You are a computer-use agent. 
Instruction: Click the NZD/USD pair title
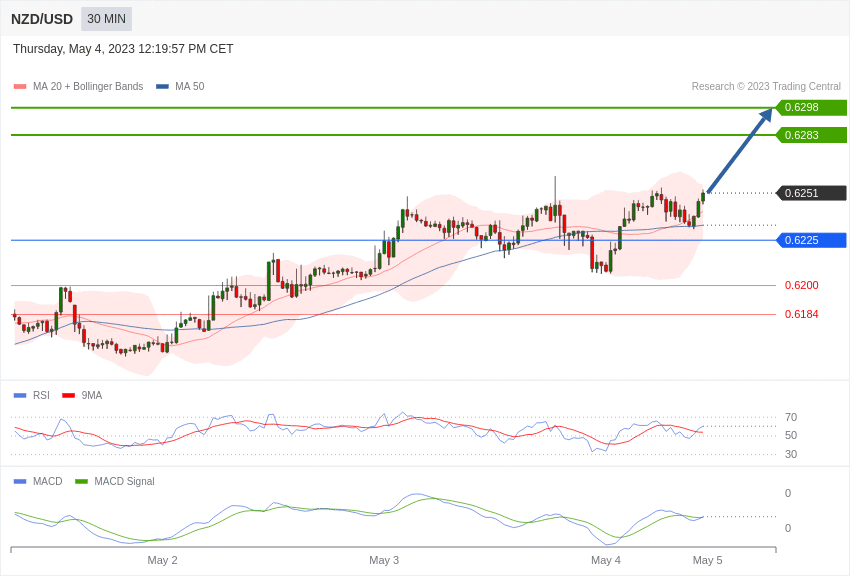point(42,19)
